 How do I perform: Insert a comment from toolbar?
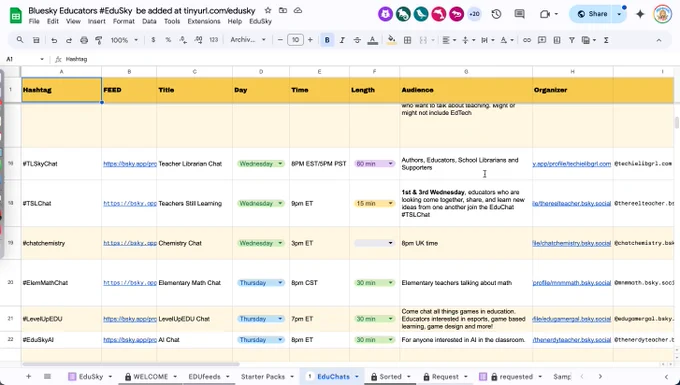542,40
